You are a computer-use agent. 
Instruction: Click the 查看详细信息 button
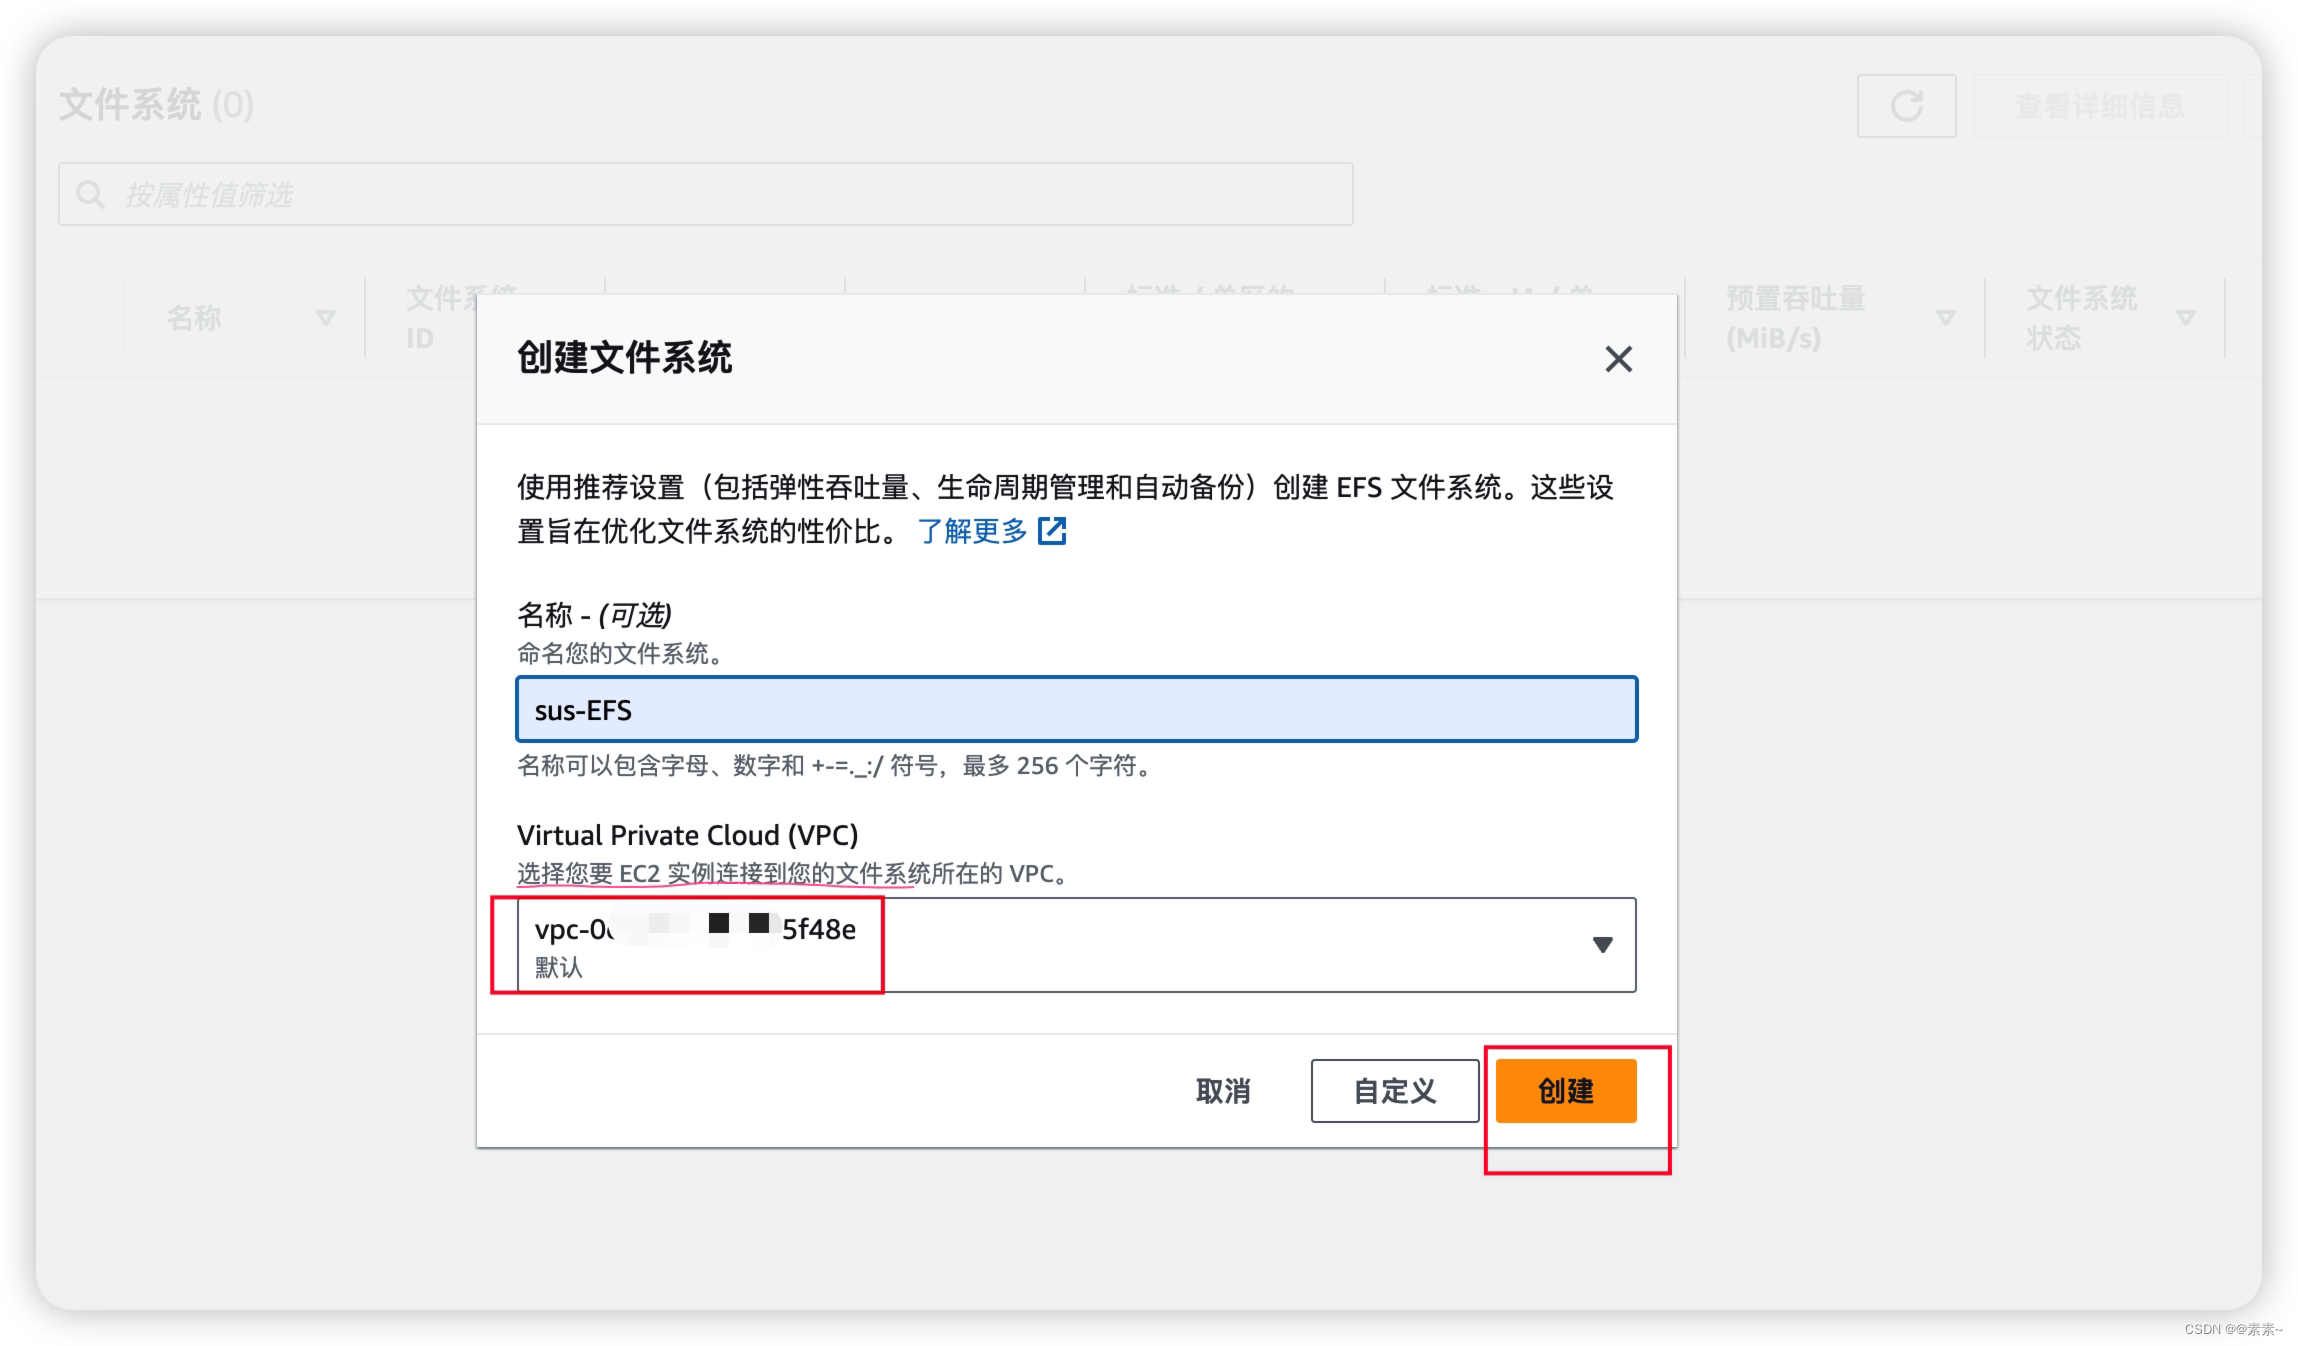[2100, 106]
